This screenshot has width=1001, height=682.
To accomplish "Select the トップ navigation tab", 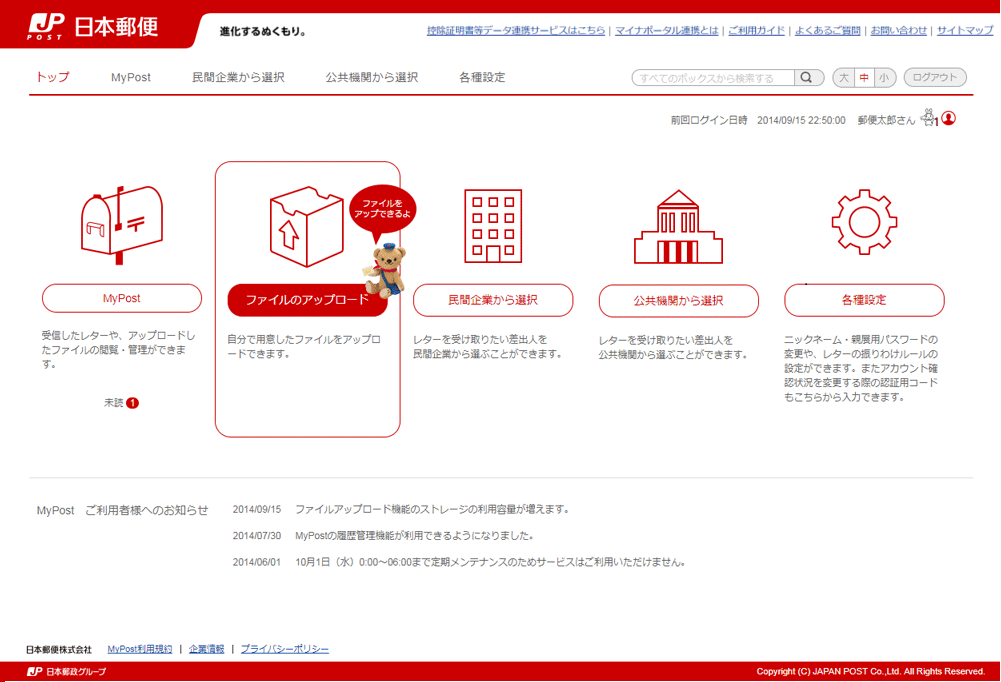I will (52, 77).
